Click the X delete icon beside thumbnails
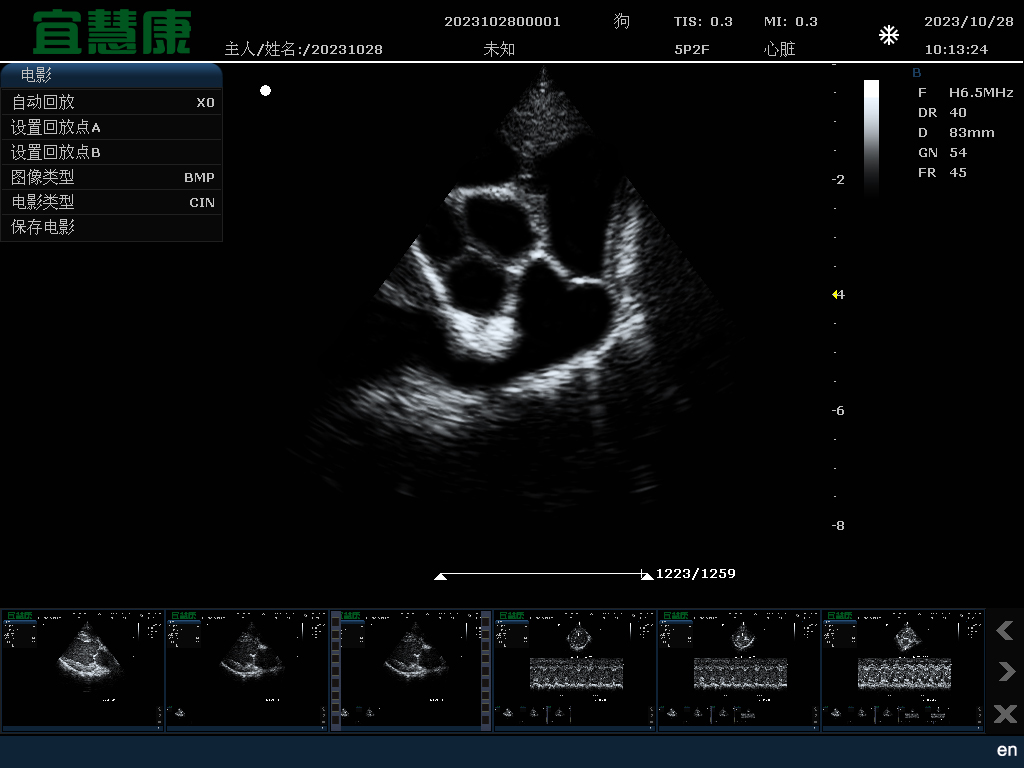The width and height of the screenshot is (1024, 768). pyautogui.click(x=1005, y=713)
